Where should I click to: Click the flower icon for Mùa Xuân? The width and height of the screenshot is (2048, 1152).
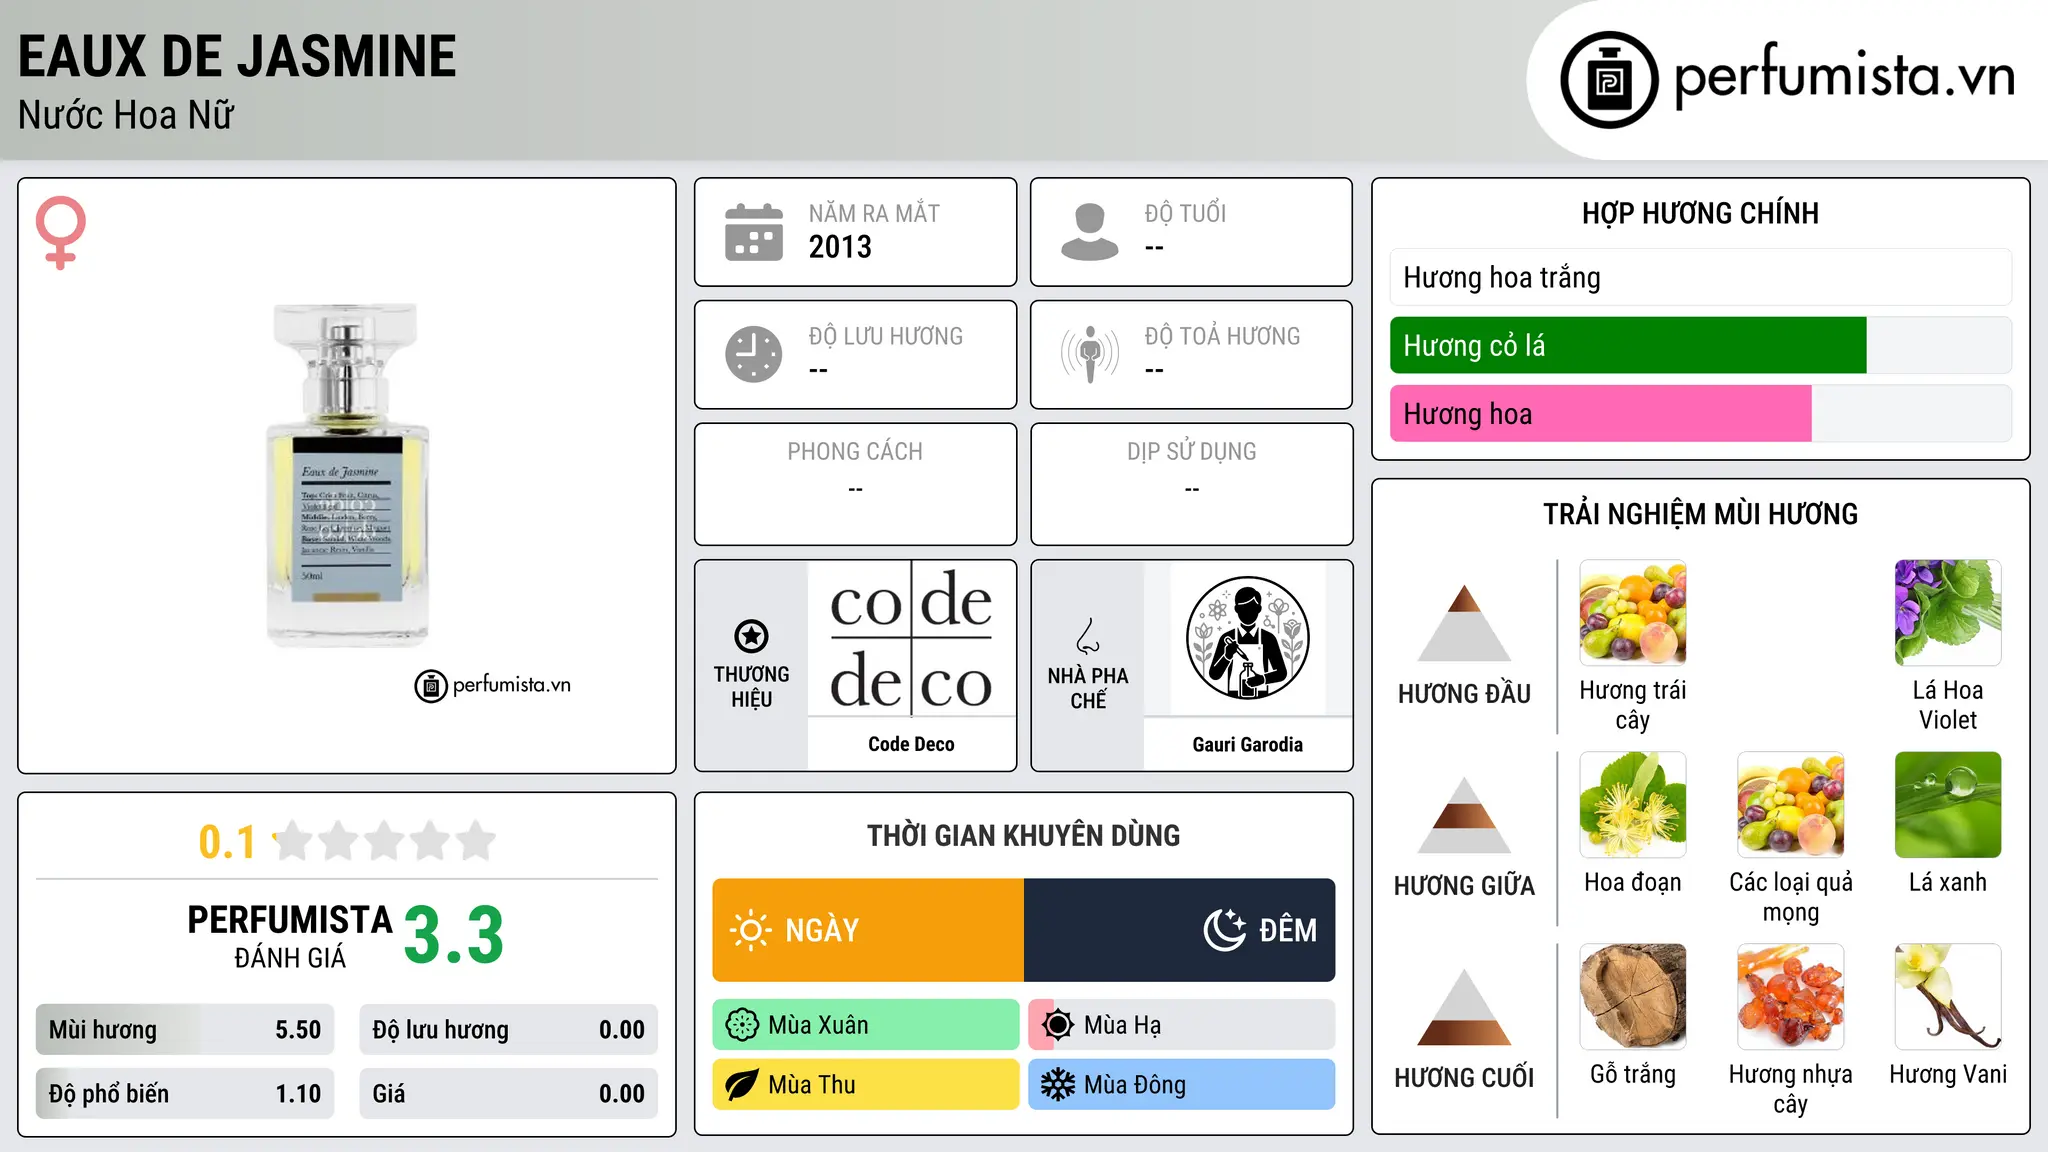742,1025
